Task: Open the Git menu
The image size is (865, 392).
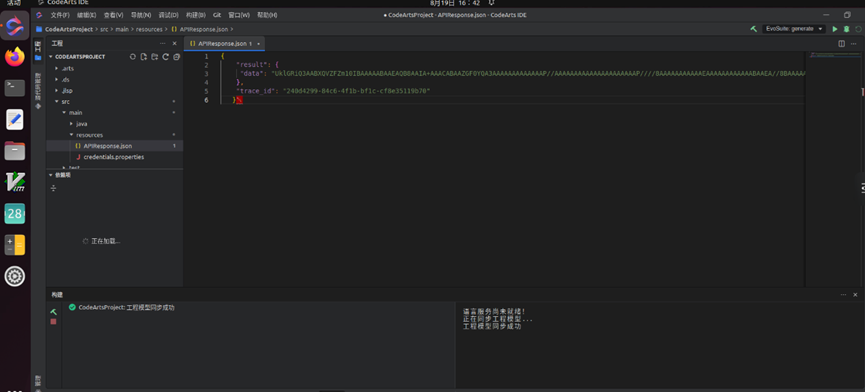Action: pos(217,15)
